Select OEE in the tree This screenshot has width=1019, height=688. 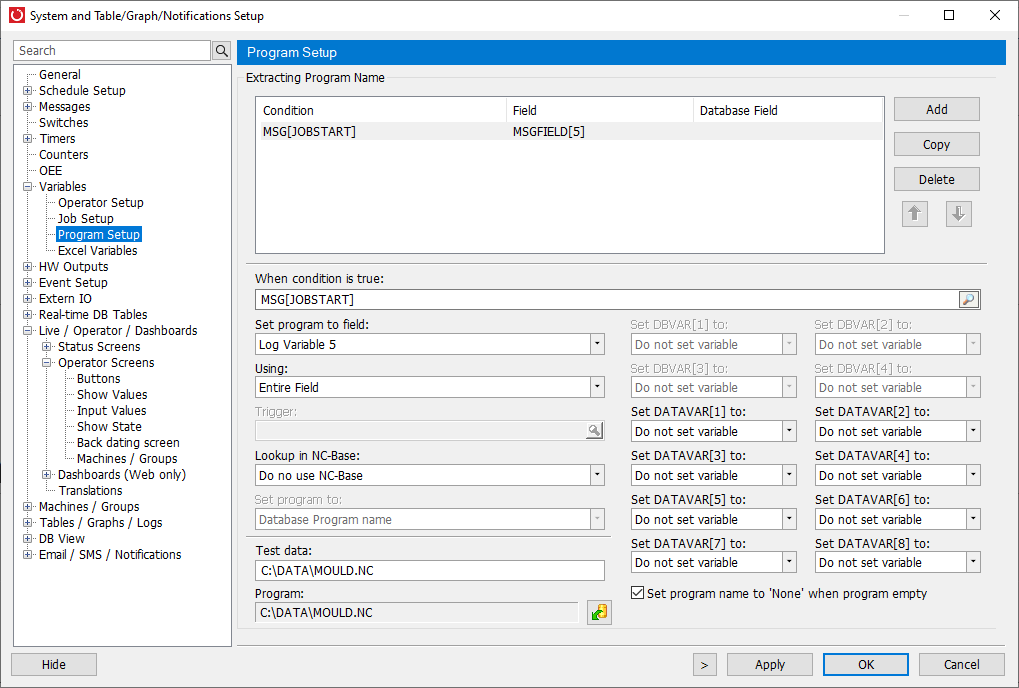tap(51, 171)
